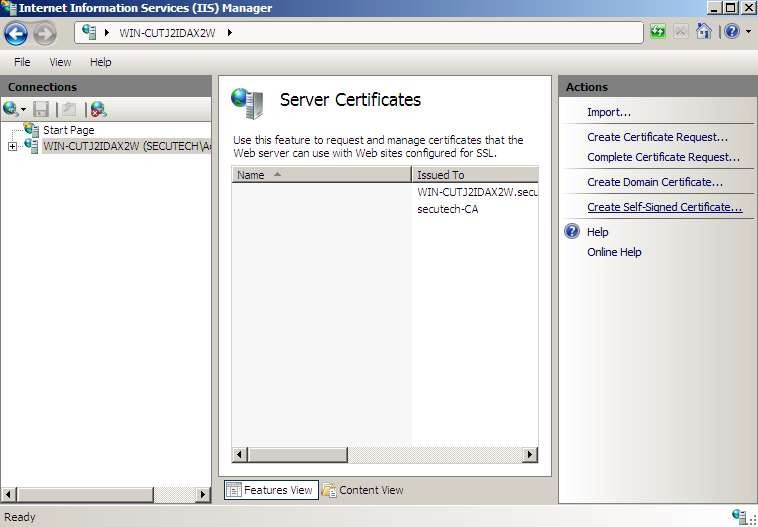The width and height of the screenshot is (758, 527).
Task: Click the Delete Connection globe icon
Action: pyautogui.click(x=99, y=110)
